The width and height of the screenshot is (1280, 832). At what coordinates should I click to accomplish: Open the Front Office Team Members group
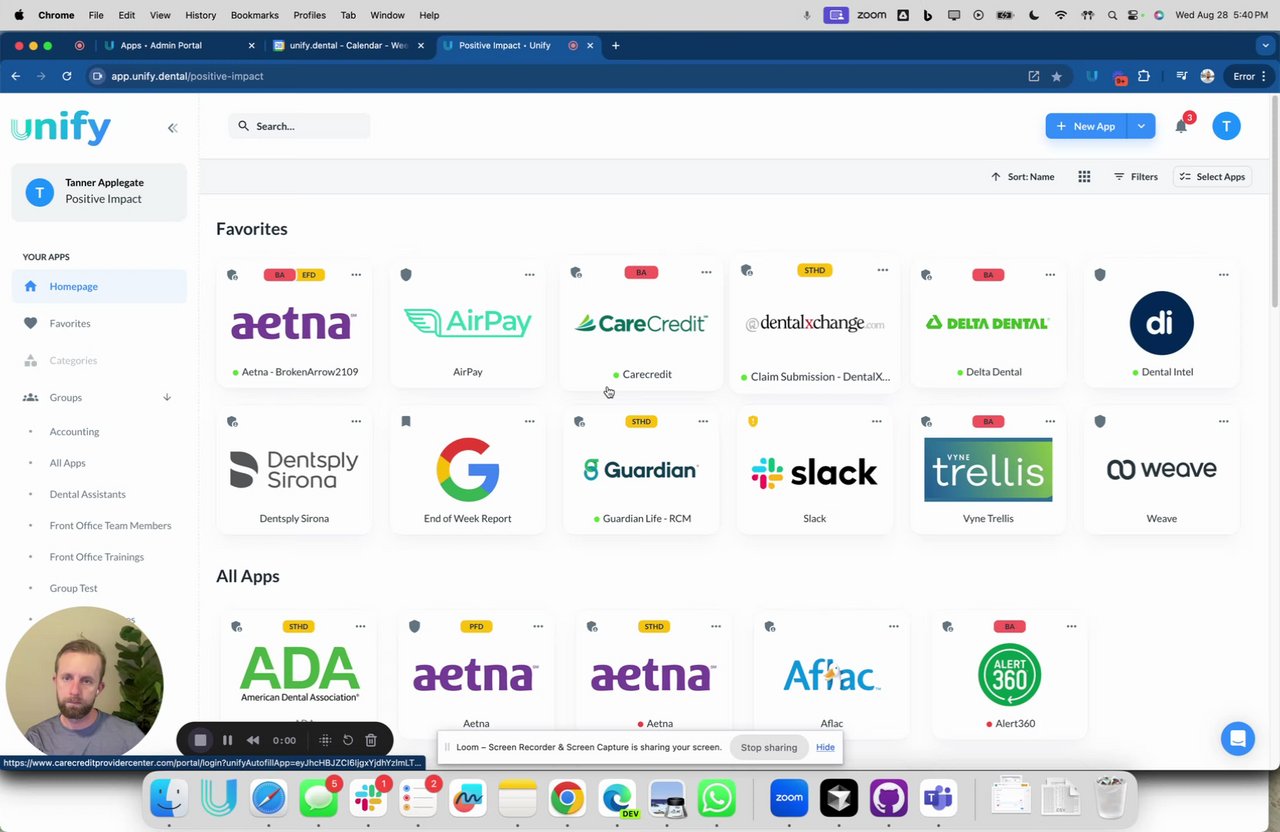coord(110,525)
